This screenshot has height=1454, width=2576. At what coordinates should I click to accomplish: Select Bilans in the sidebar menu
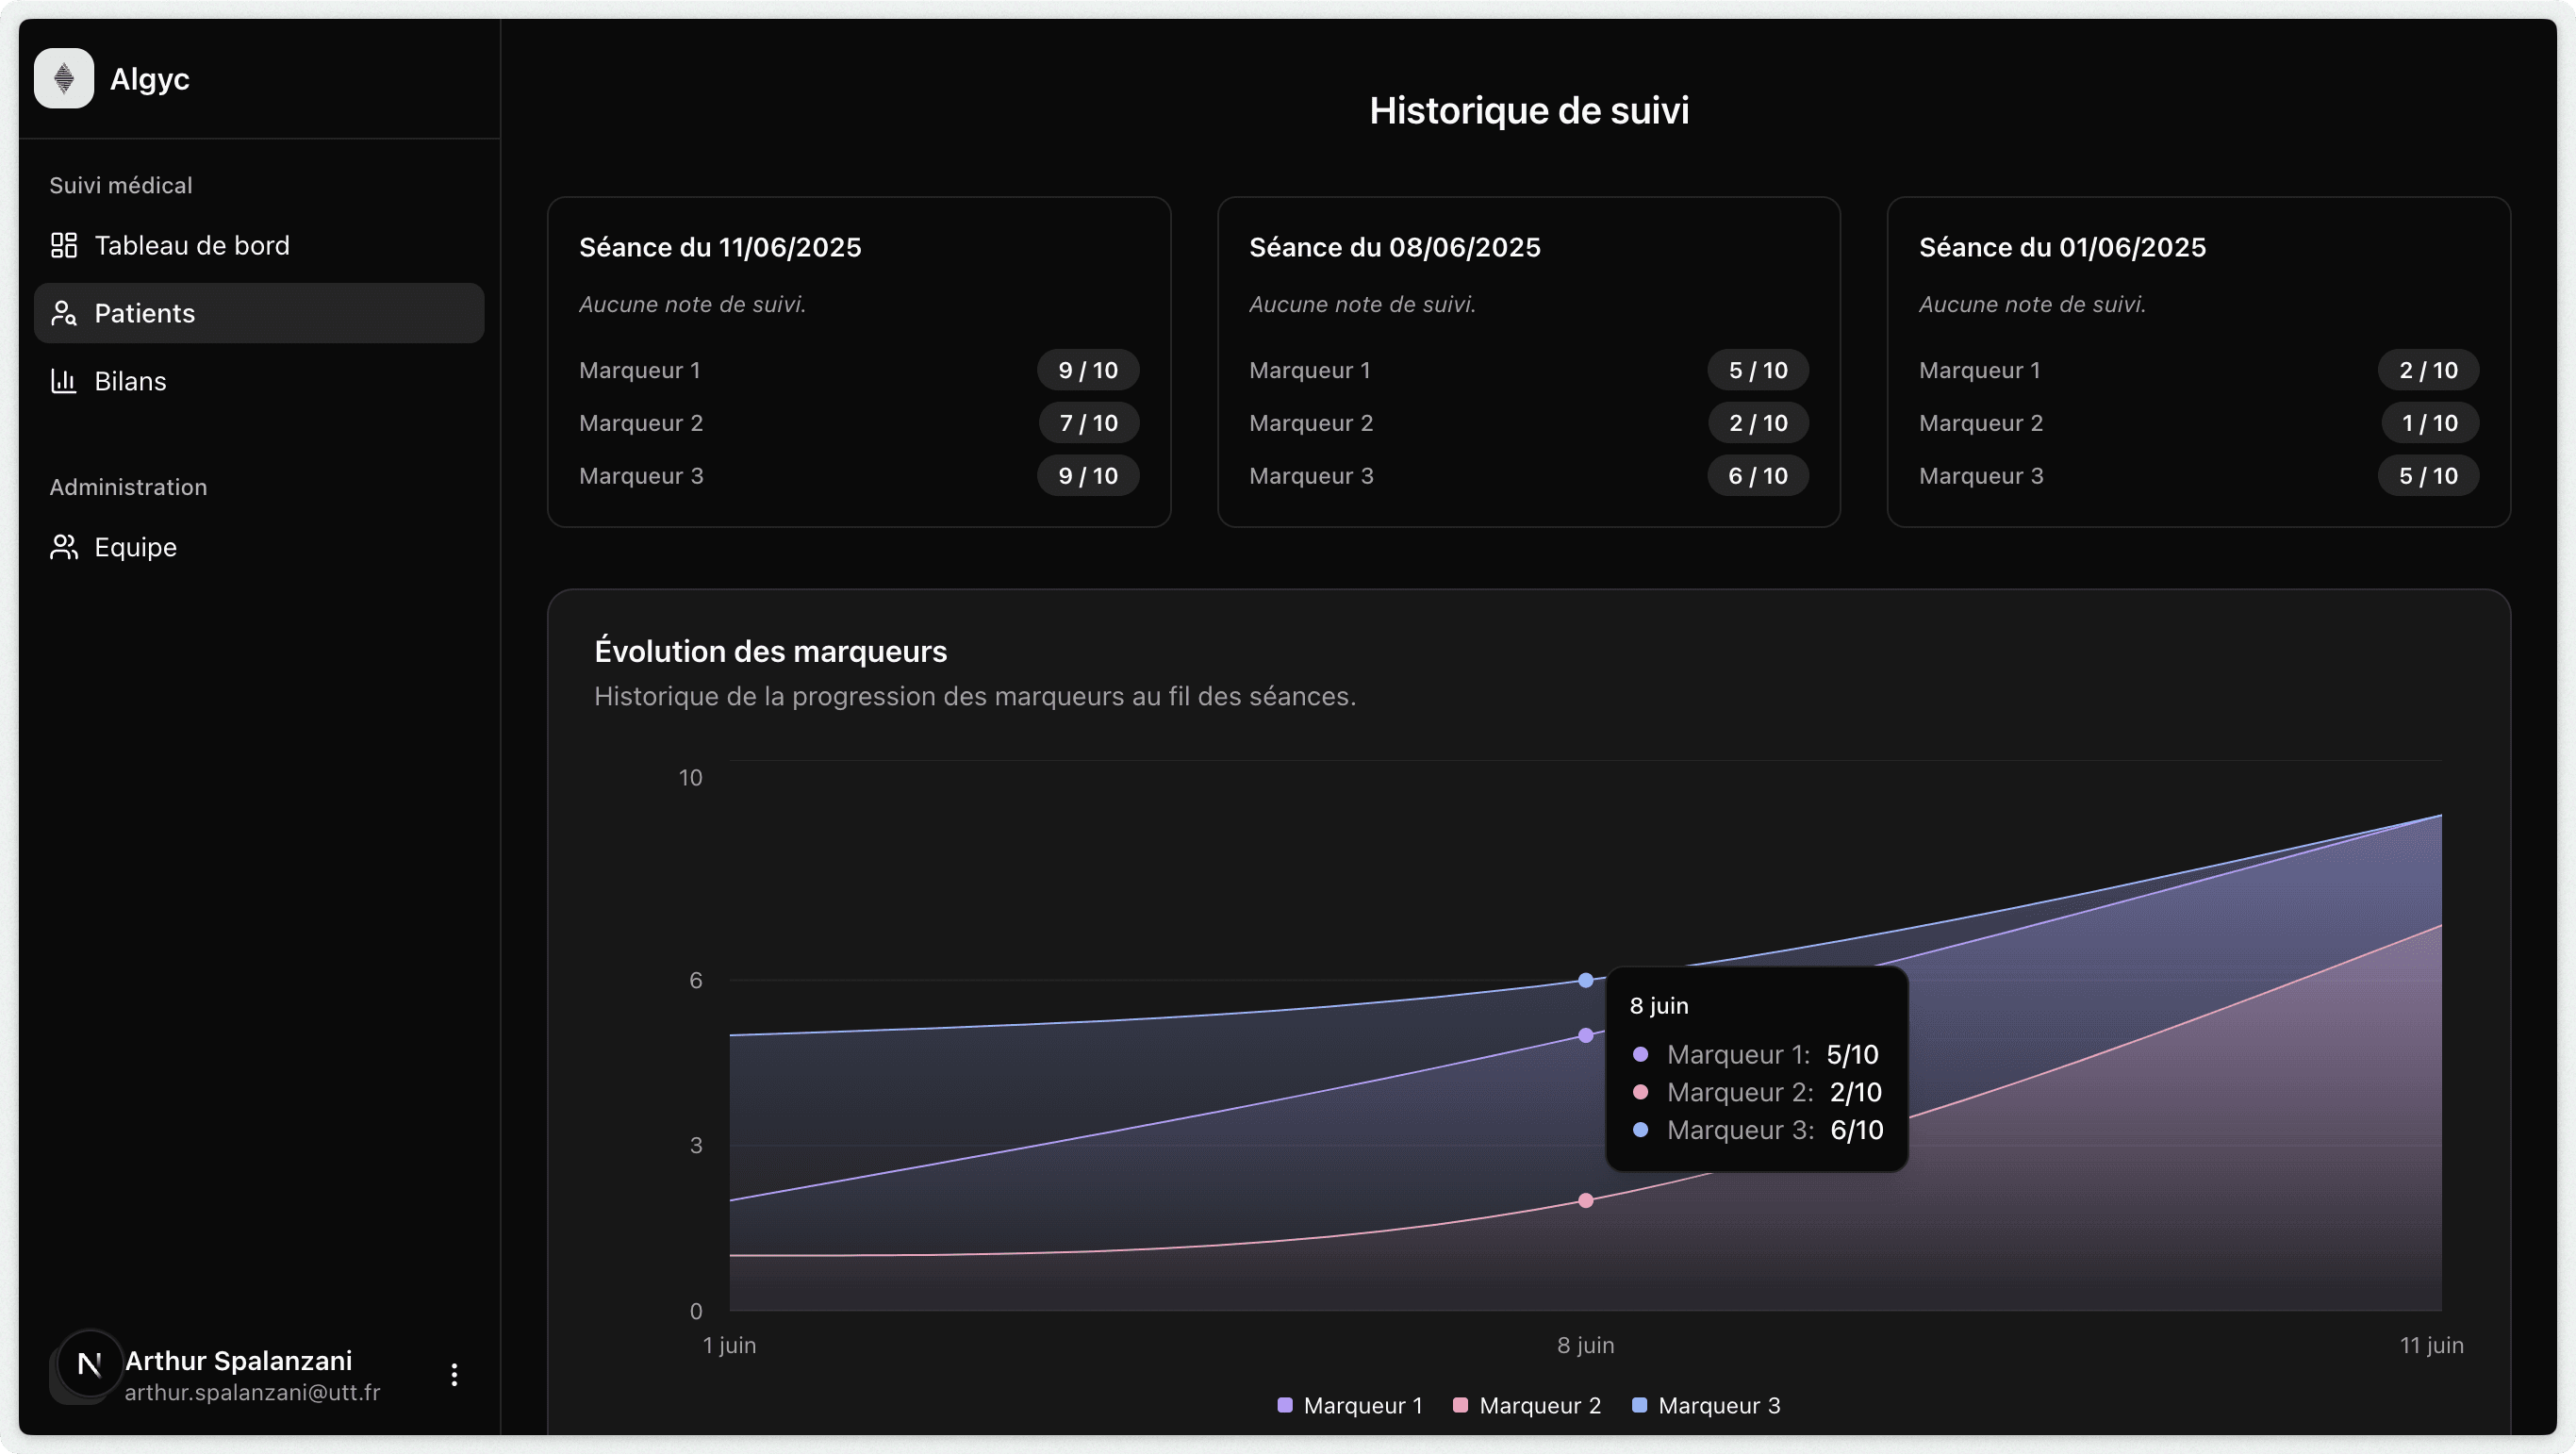(x=131, y=380)
